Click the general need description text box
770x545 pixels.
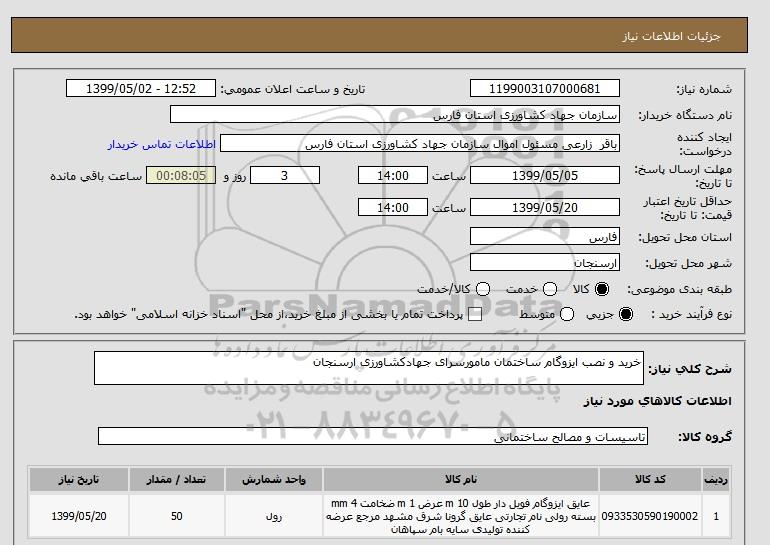[369, 368]
